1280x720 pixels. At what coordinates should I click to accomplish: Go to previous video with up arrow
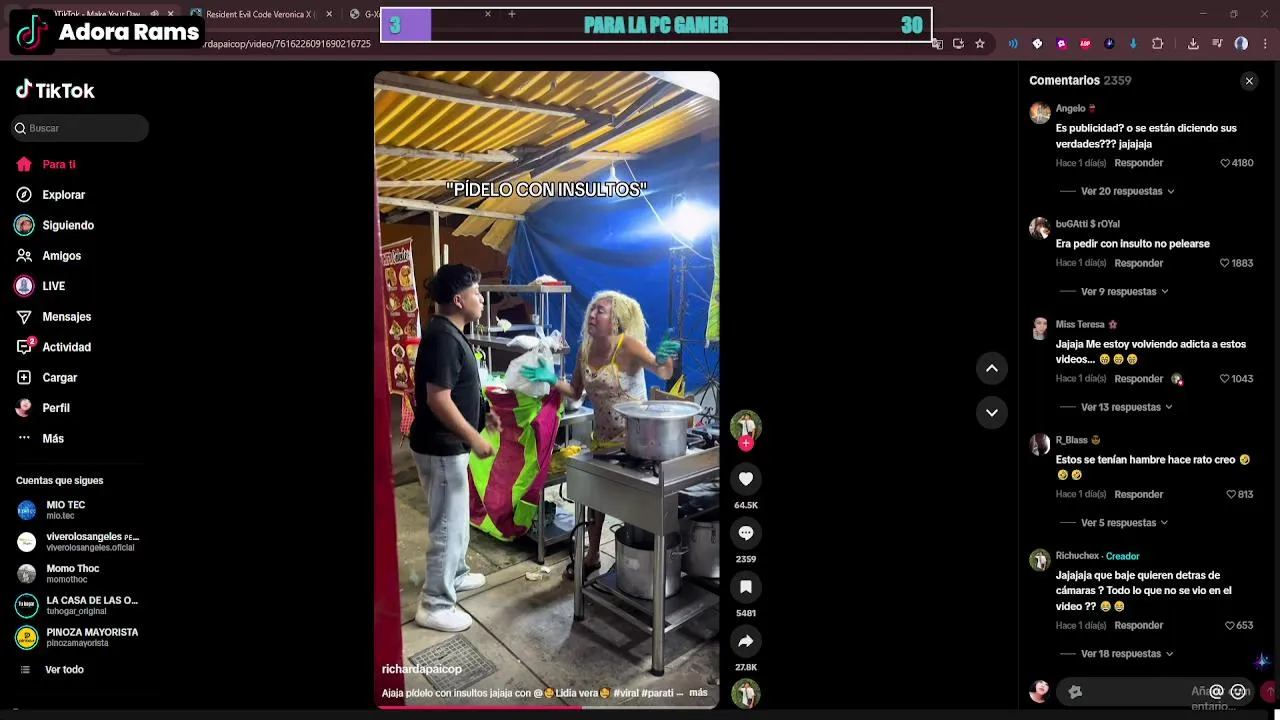pos(991,368)
